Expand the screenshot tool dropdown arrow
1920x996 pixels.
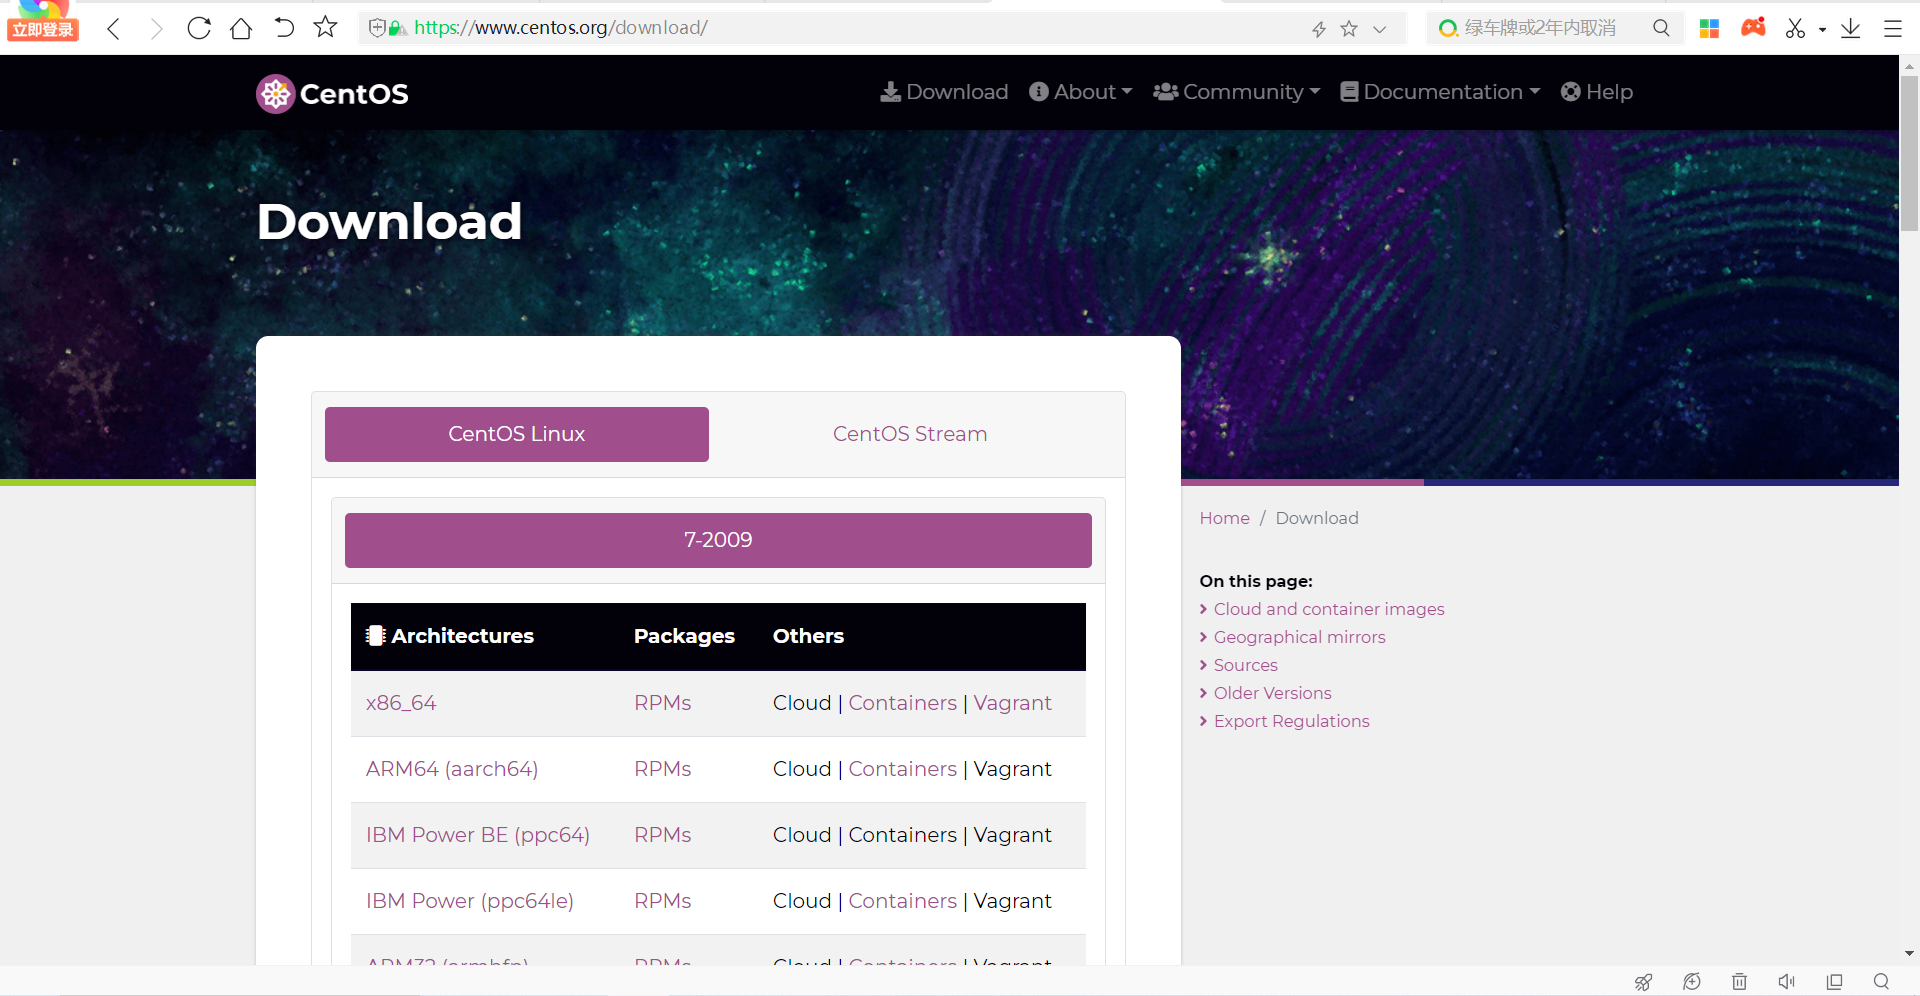pyautogui.click(x=1822, y=30)
